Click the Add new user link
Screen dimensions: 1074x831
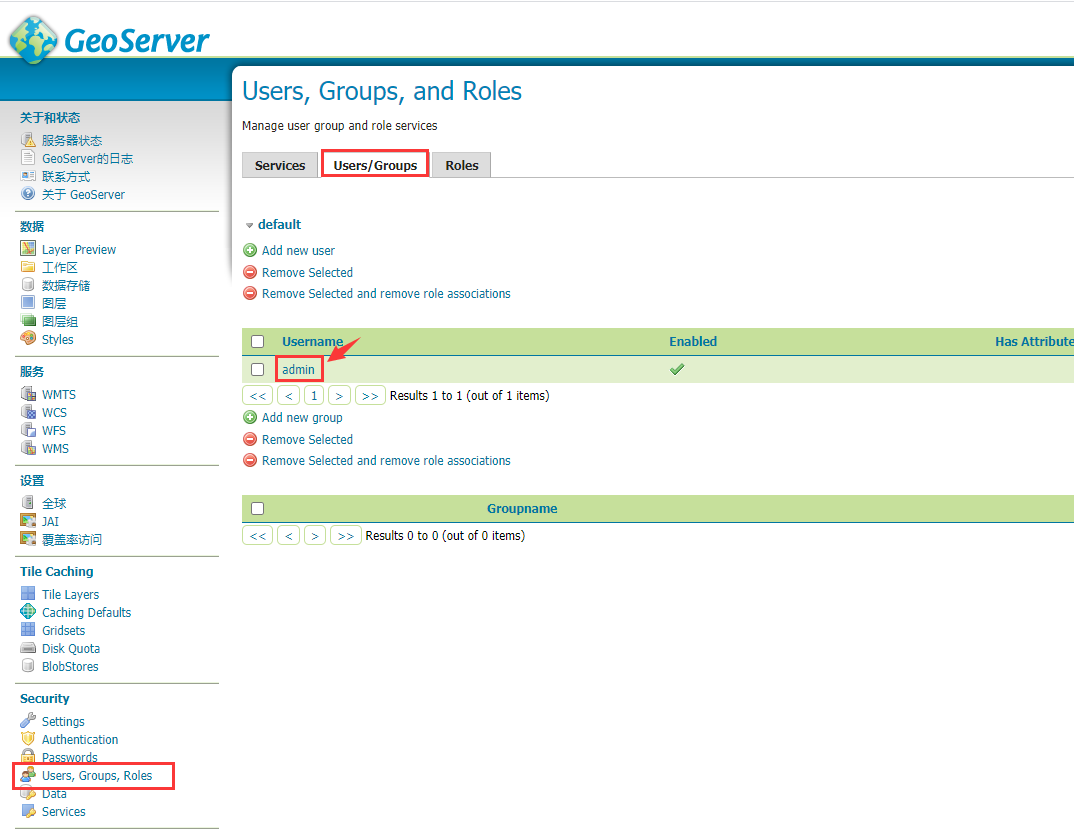(297, 250)
